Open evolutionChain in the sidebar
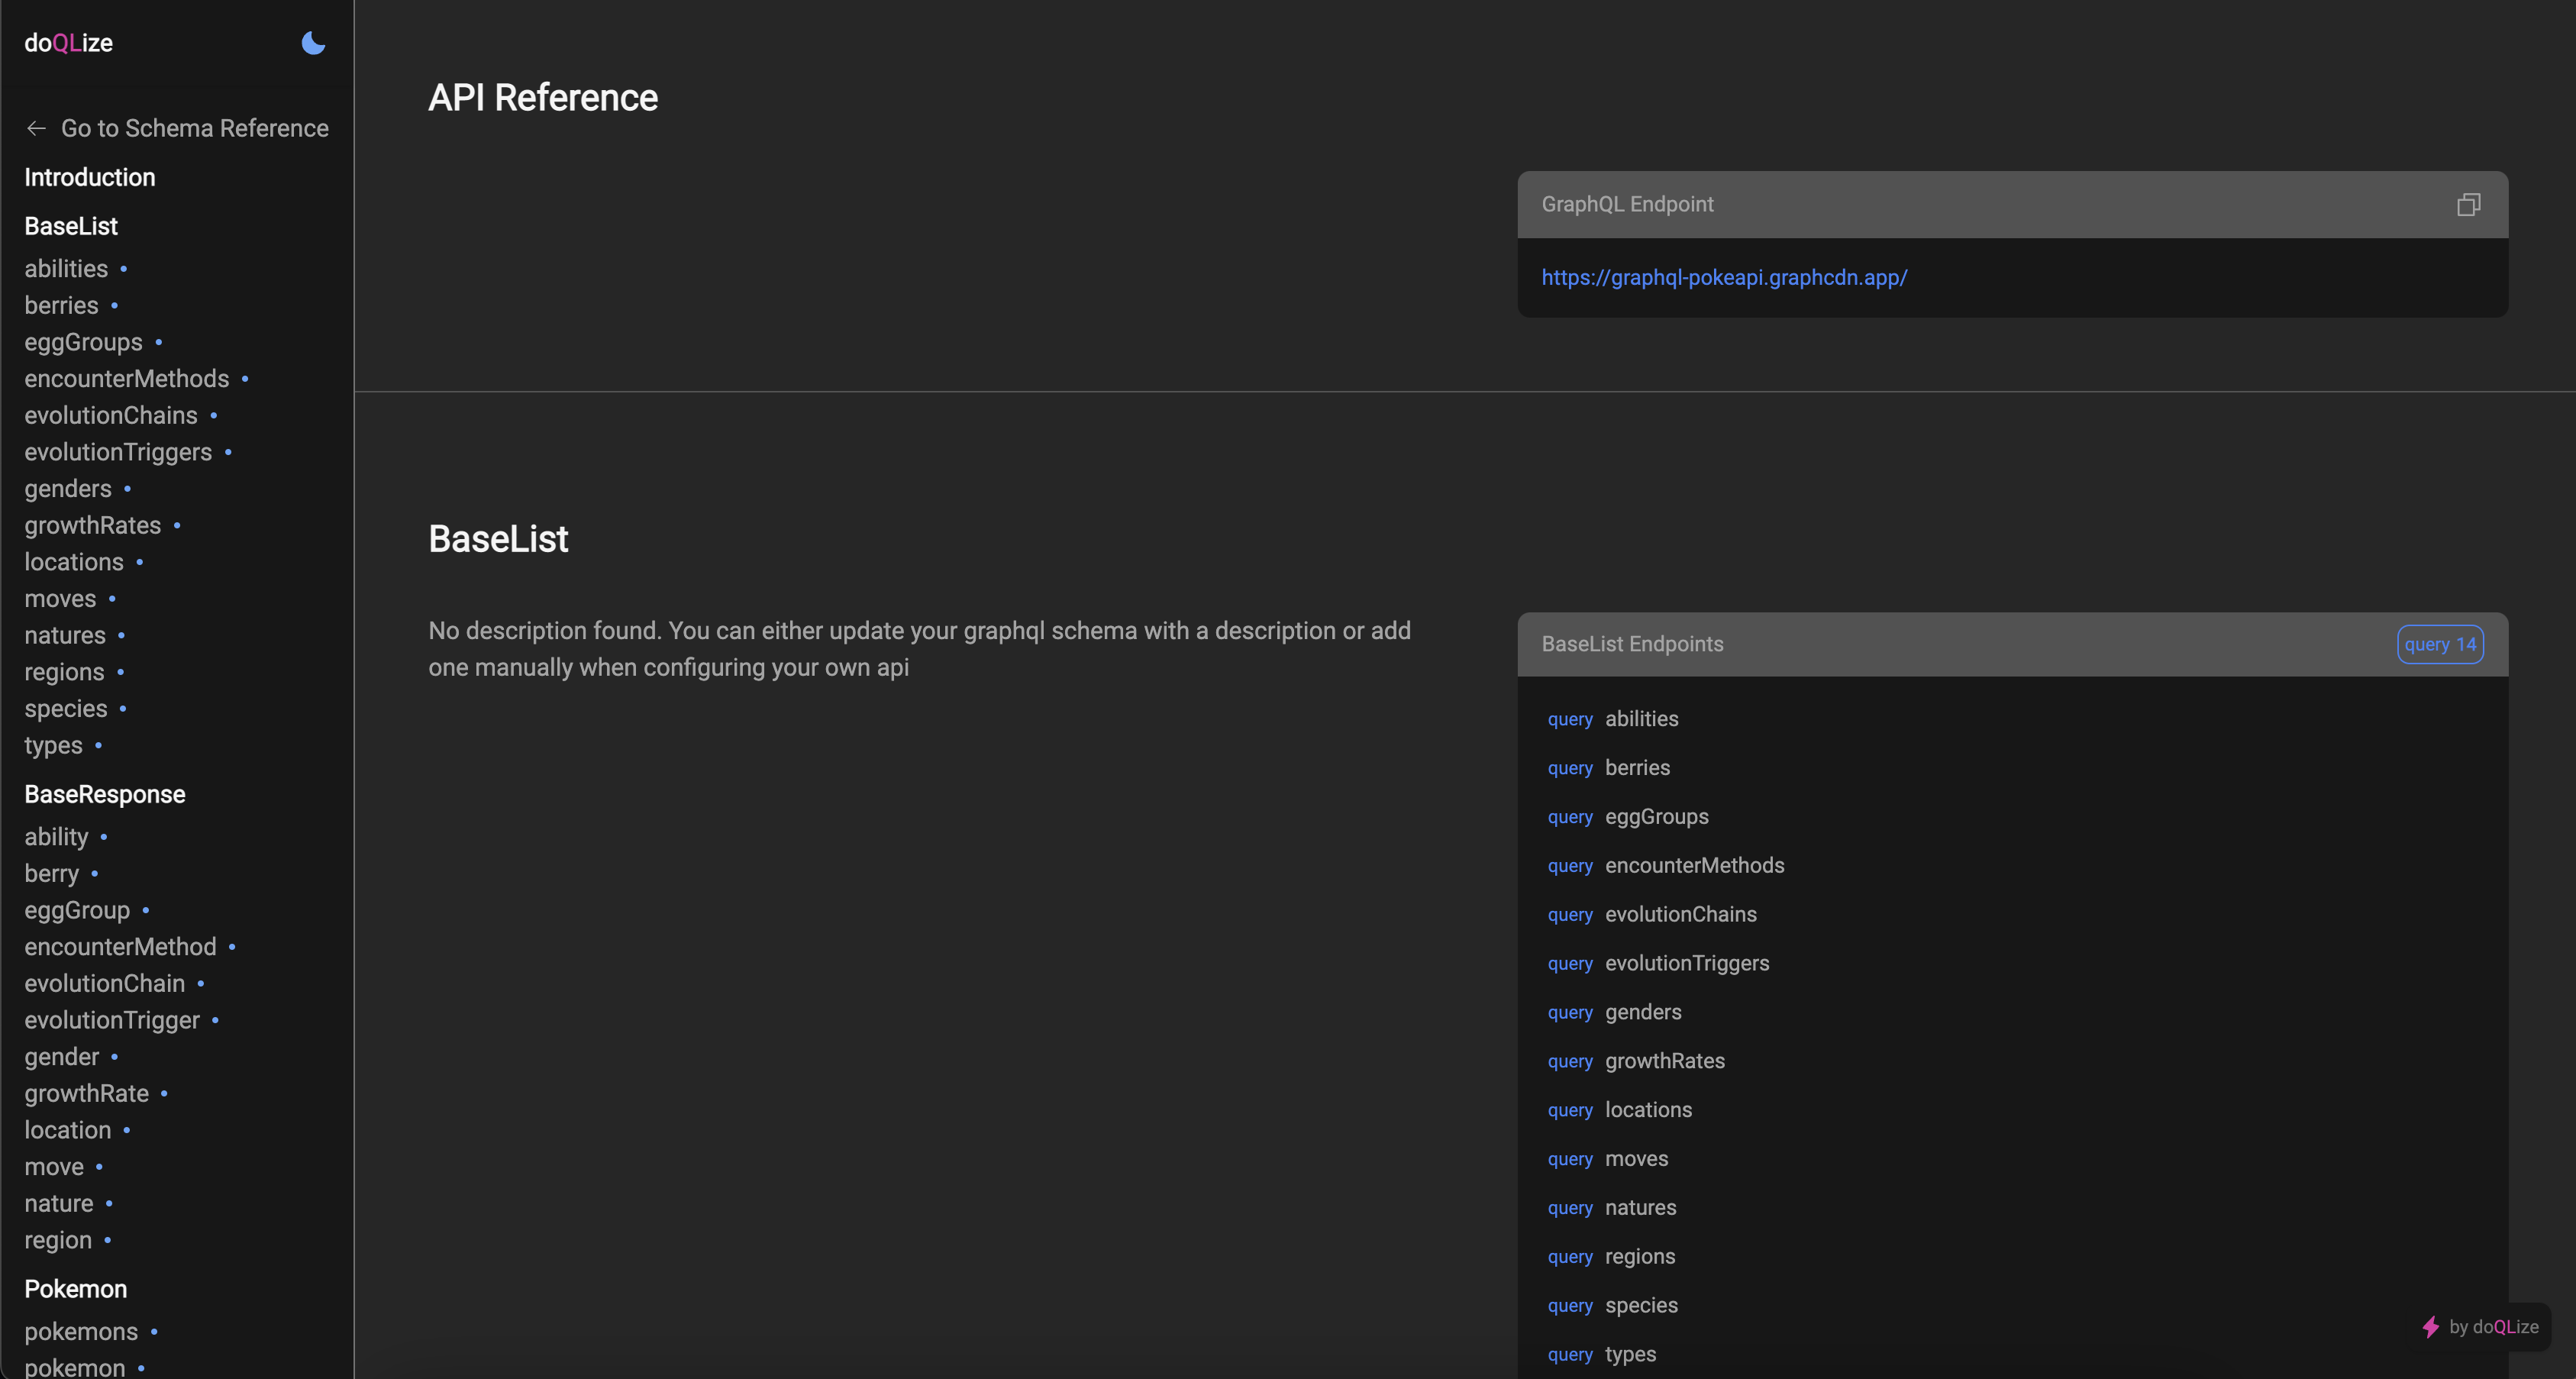 click(x=105, y=984)
